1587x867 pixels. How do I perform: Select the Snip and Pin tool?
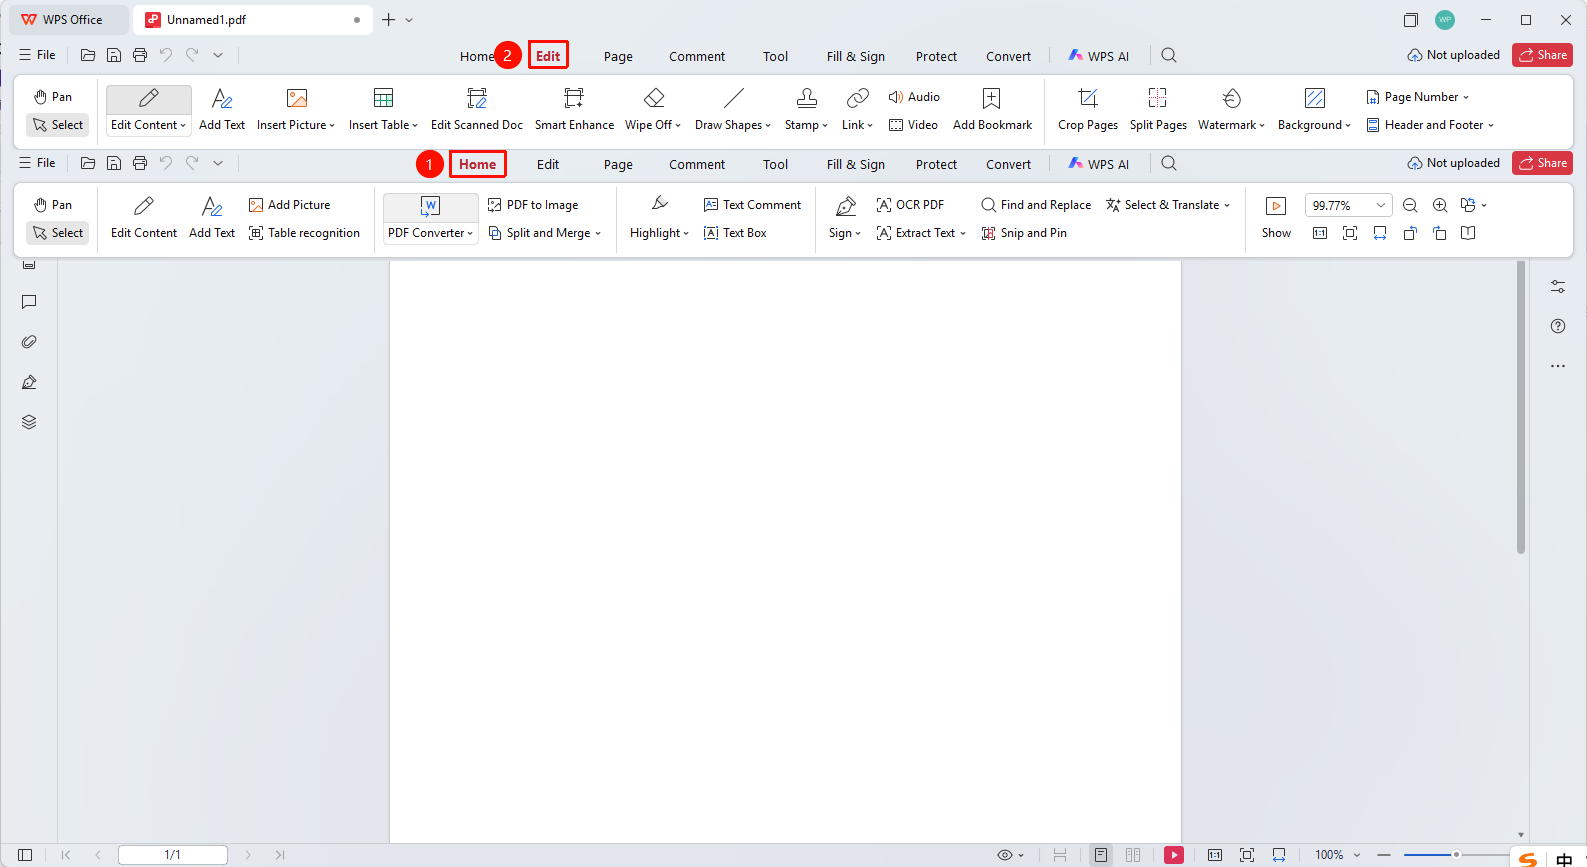pyautogui.click(x=1023, y=233)
